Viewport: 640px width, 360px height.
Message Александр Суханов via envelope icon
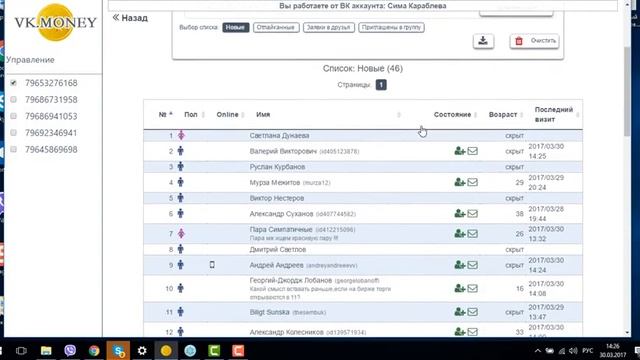473,213
